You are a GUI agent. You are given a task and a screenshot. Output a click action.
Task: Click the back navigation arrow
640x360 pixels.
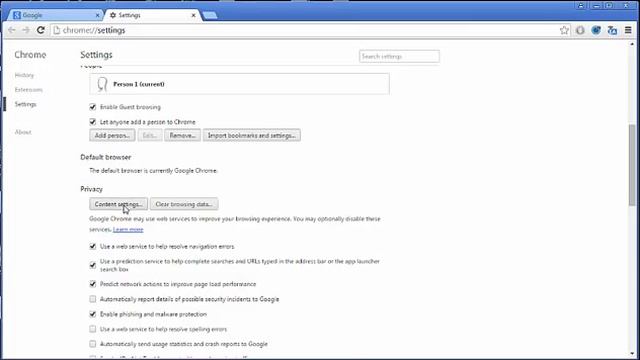click(x=11, y=30)
